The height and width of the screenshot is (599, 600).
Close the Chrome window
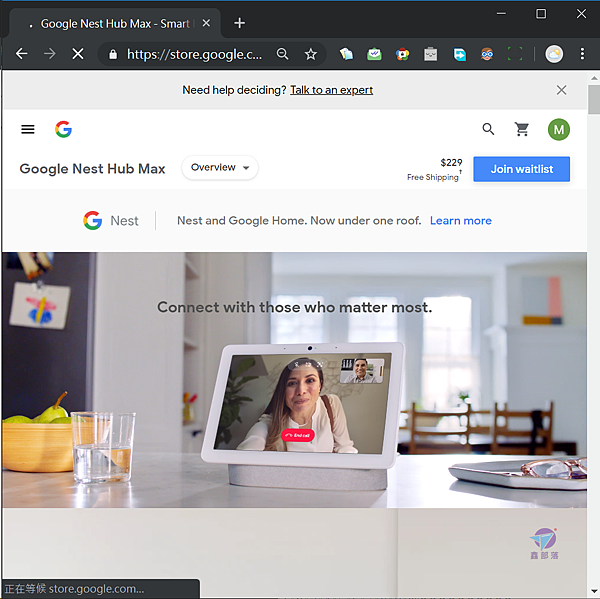coord(581,14)
